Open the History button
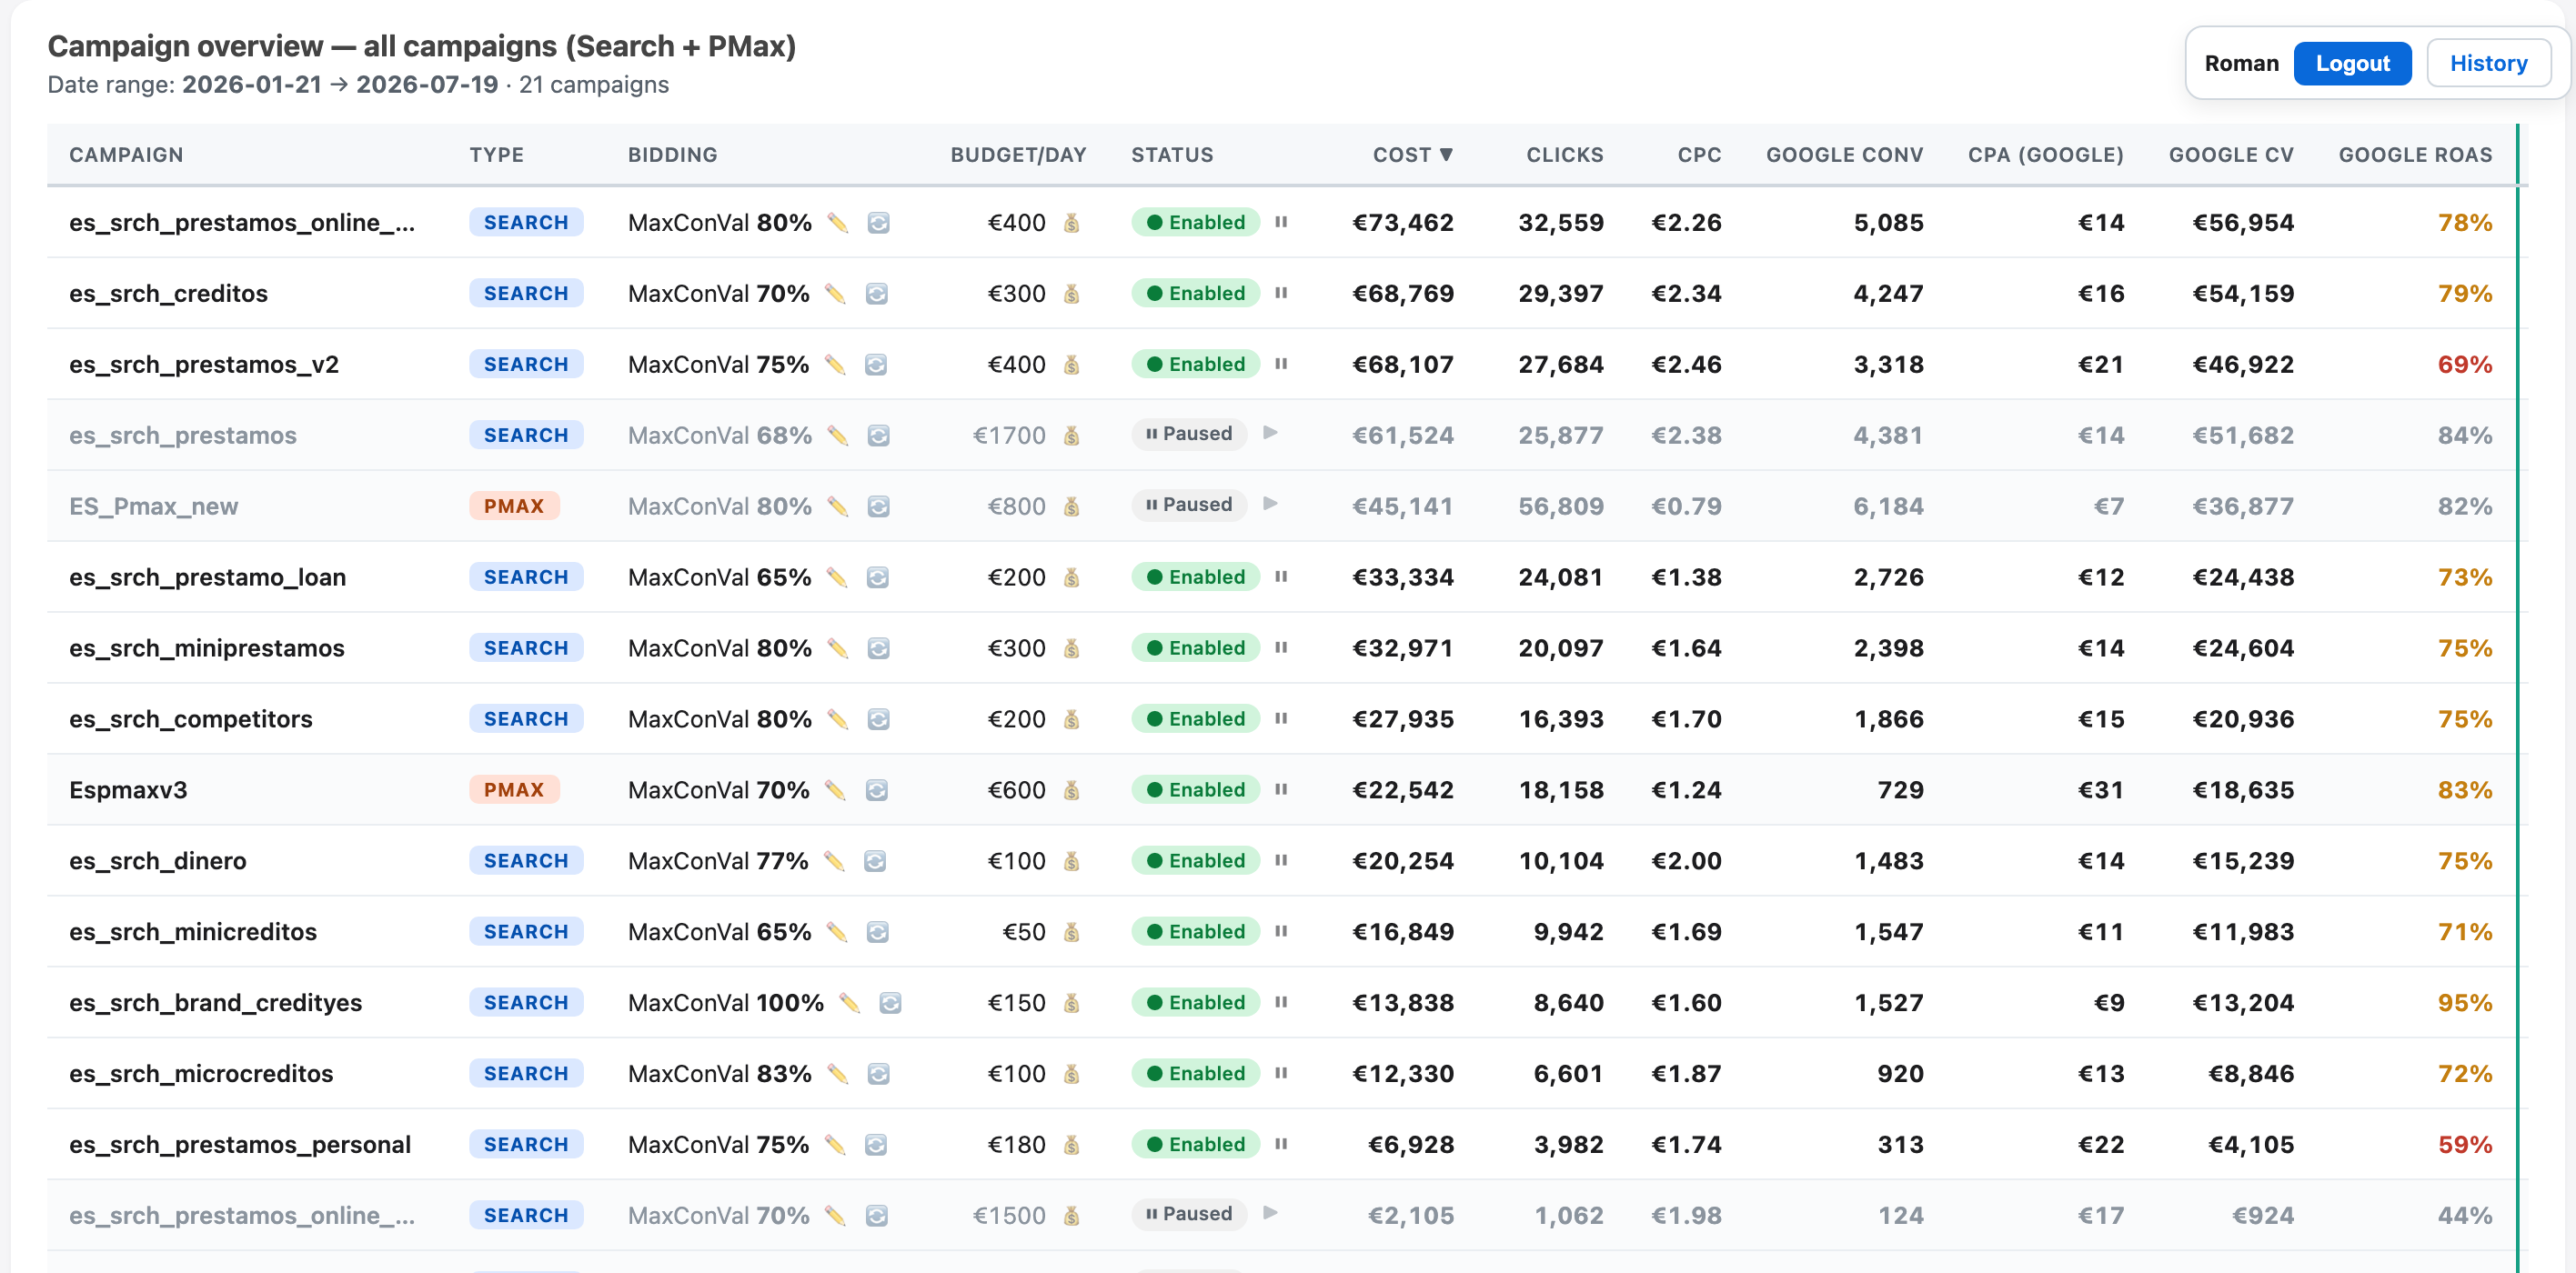Screen dimensions: 2576x1273 click(2488, 64)
